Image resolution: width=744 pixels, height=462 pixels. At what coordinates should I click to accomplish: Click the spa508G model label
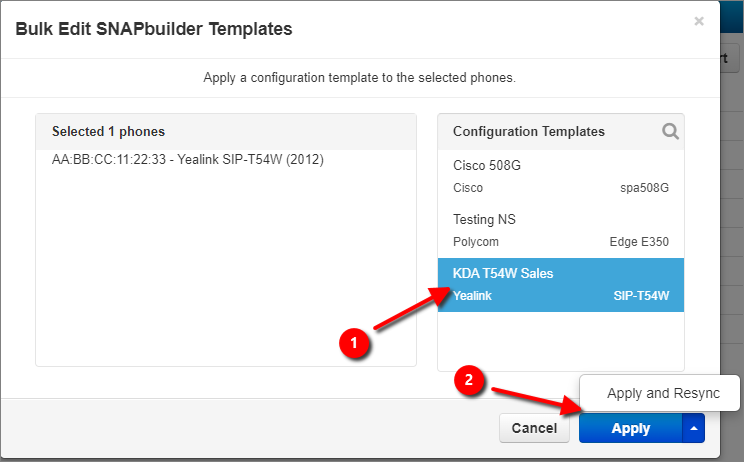click(644, 188)
